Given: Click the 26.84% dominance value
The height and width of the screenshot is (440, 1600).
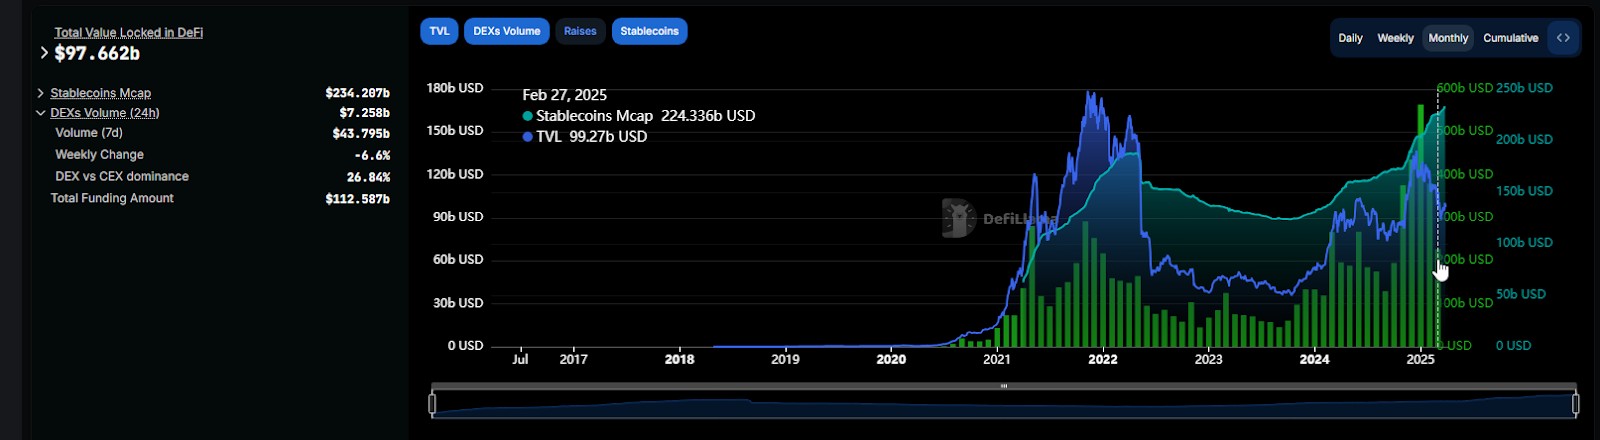Looking at the screenshot, I should [x=368, y=177].
